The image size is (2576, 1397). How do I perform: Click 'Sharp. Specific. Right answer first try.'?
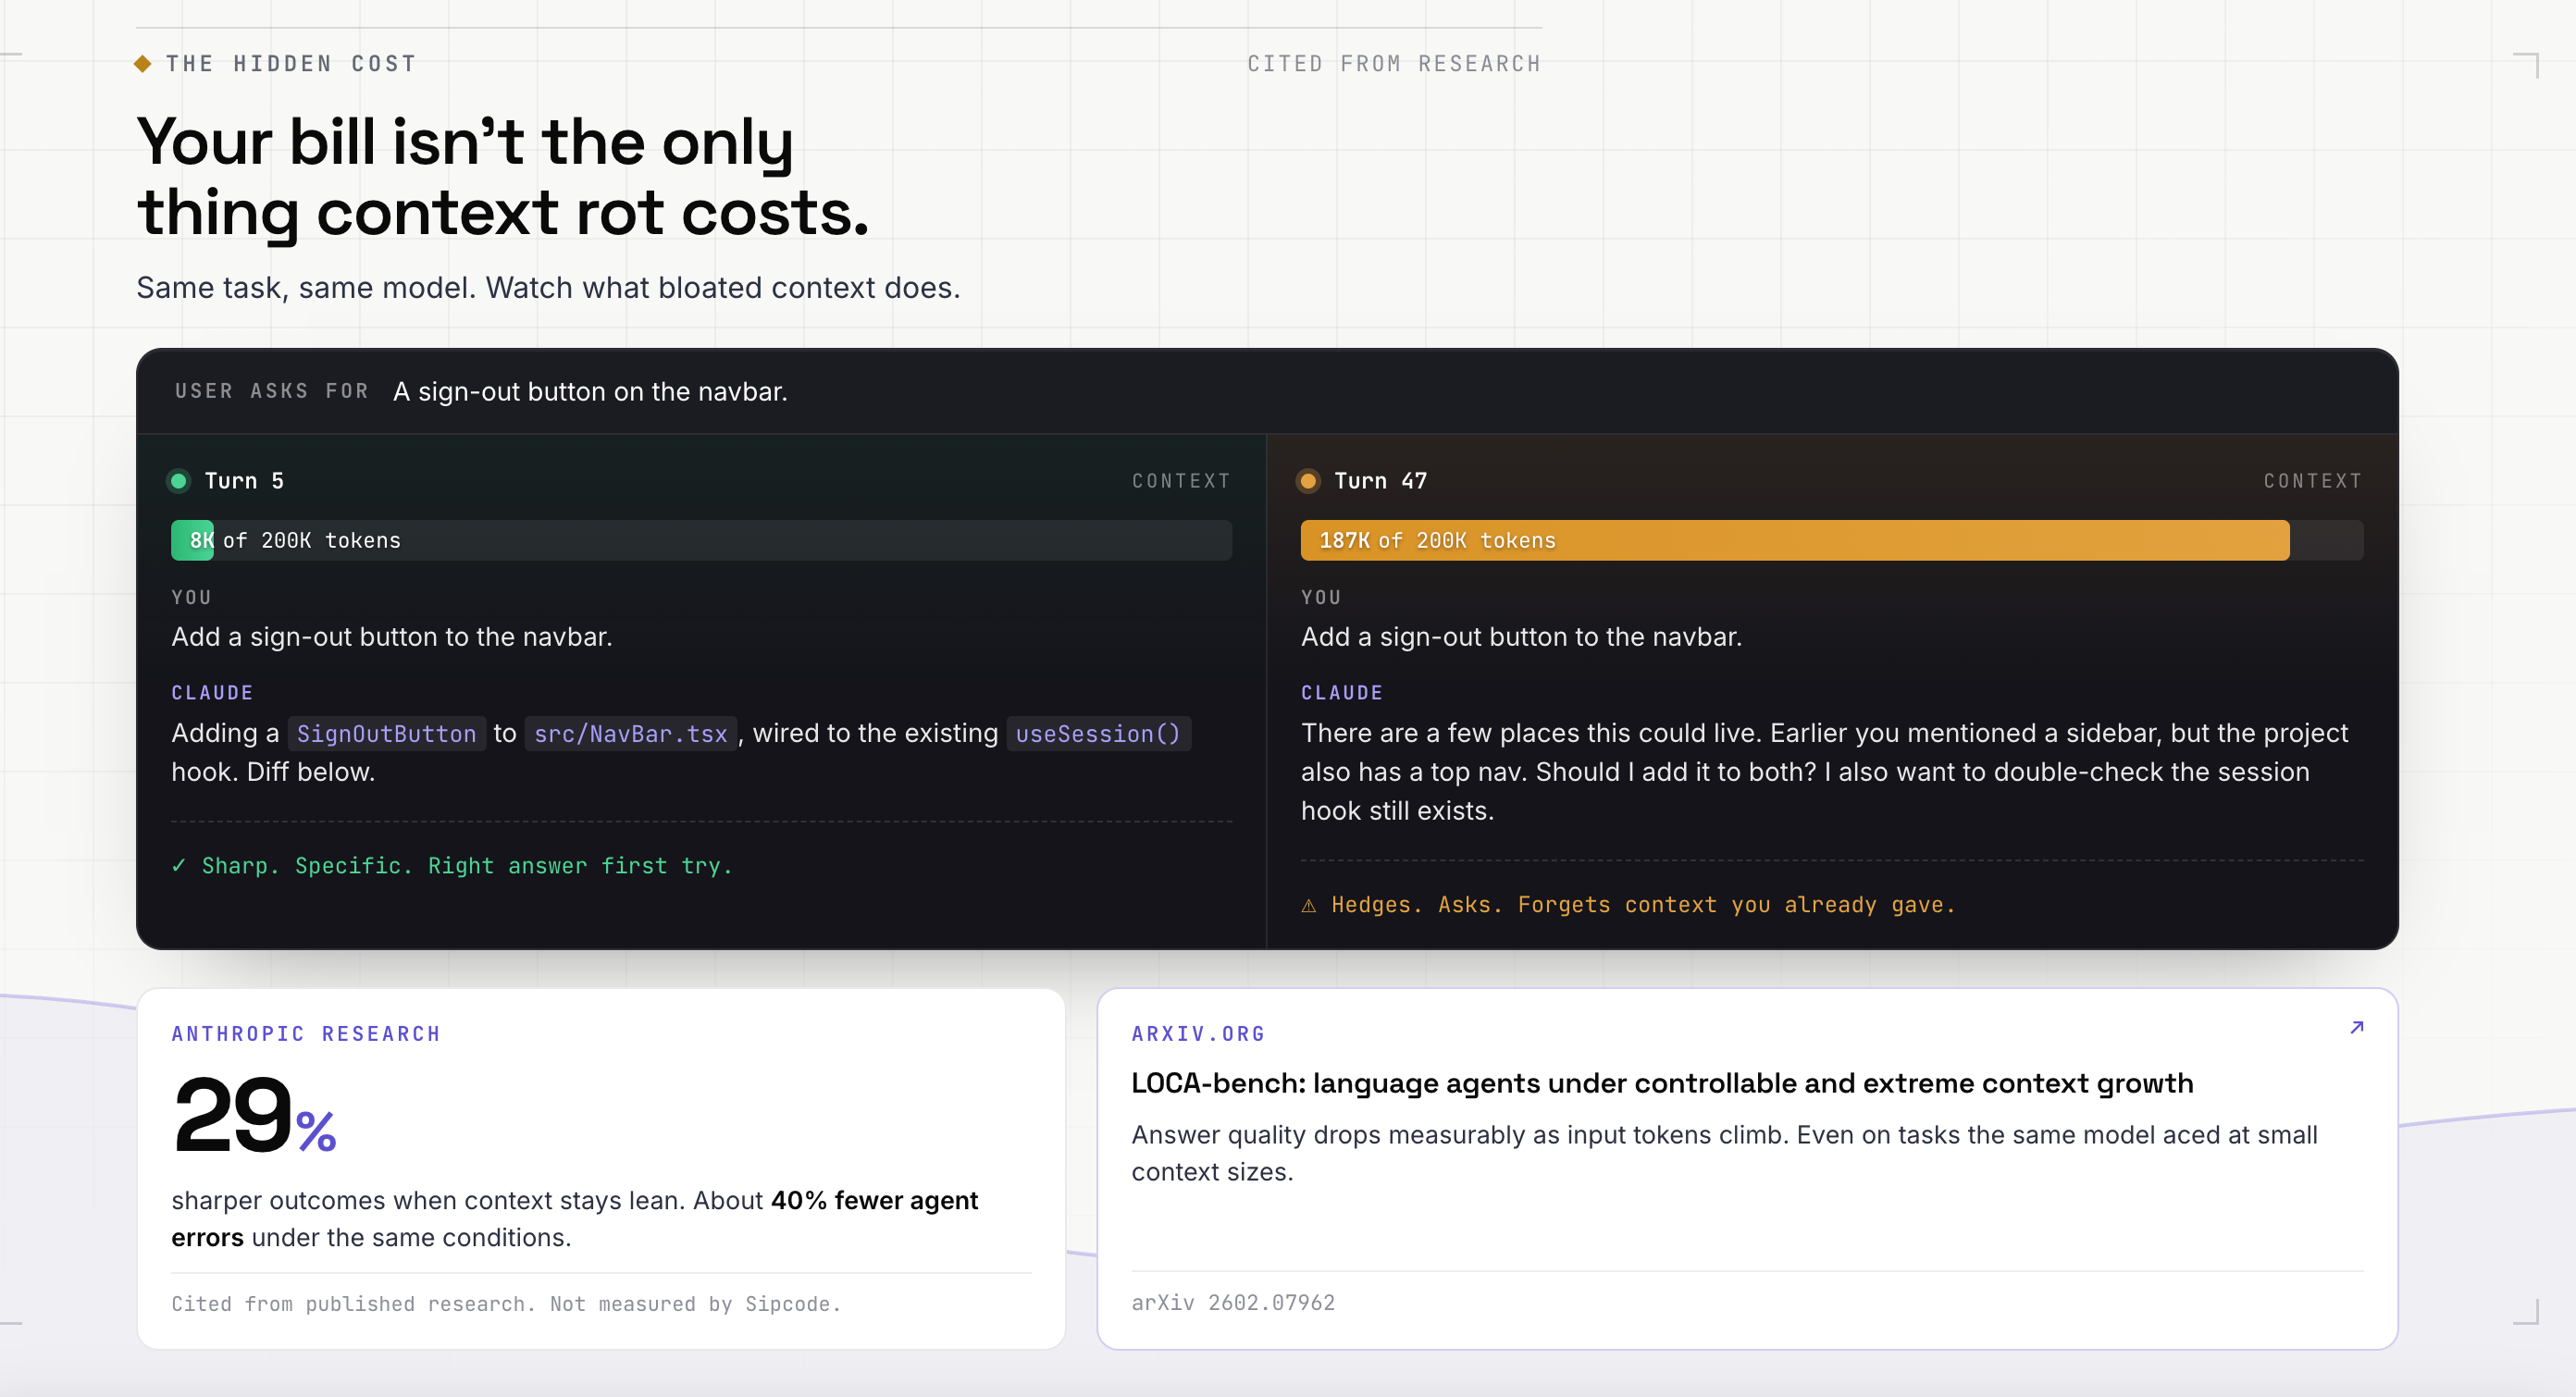467,866
